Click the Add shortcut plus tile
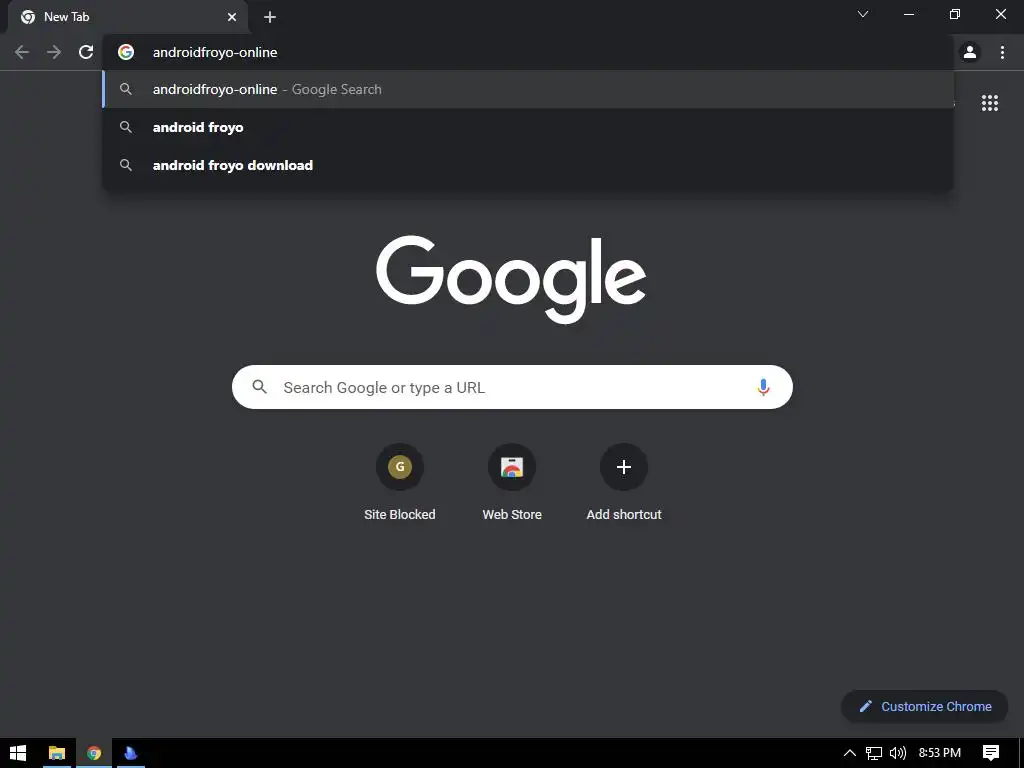 [x=624, y=482]
